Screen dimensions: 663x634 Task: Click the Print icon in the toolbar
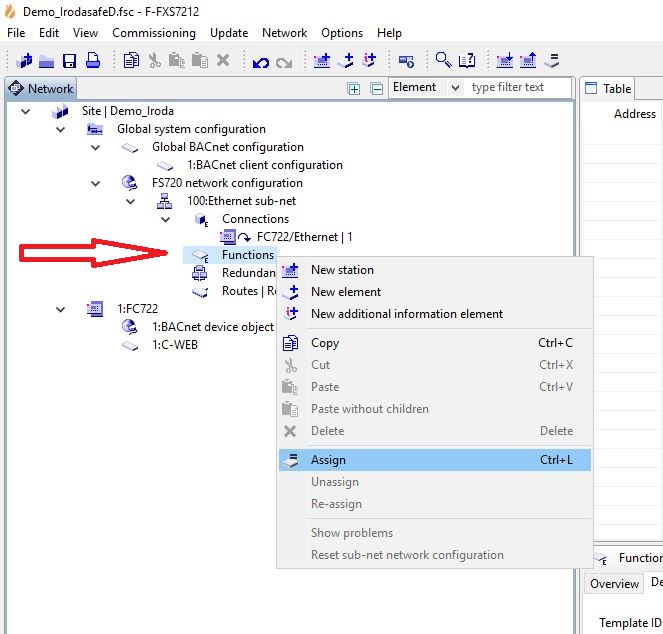(x=92, y=61)
